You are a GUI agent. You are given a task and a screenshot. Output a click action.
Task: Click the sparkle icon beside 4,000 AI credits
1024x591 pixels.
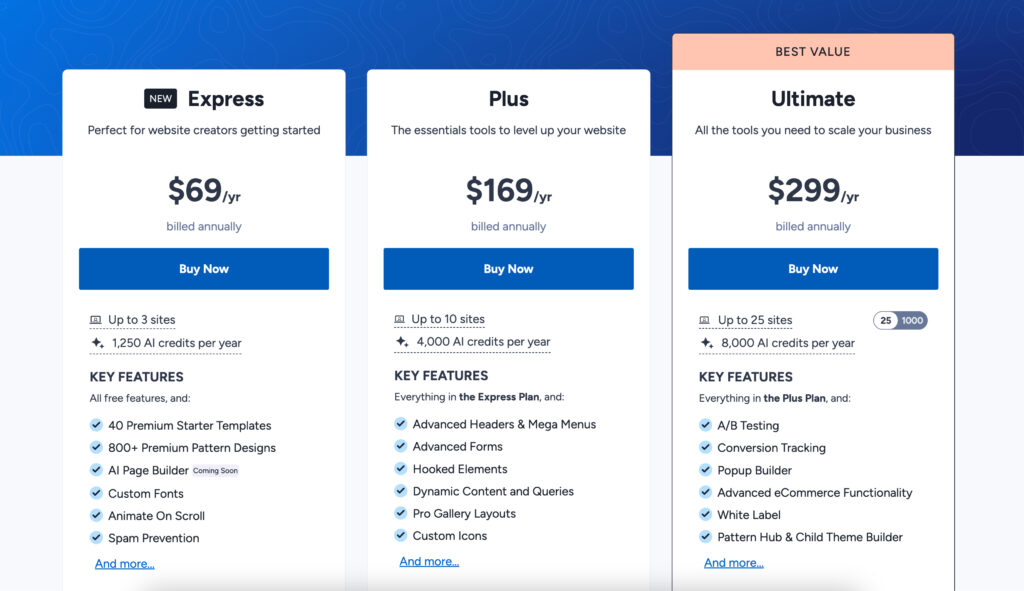coord(402,341)
